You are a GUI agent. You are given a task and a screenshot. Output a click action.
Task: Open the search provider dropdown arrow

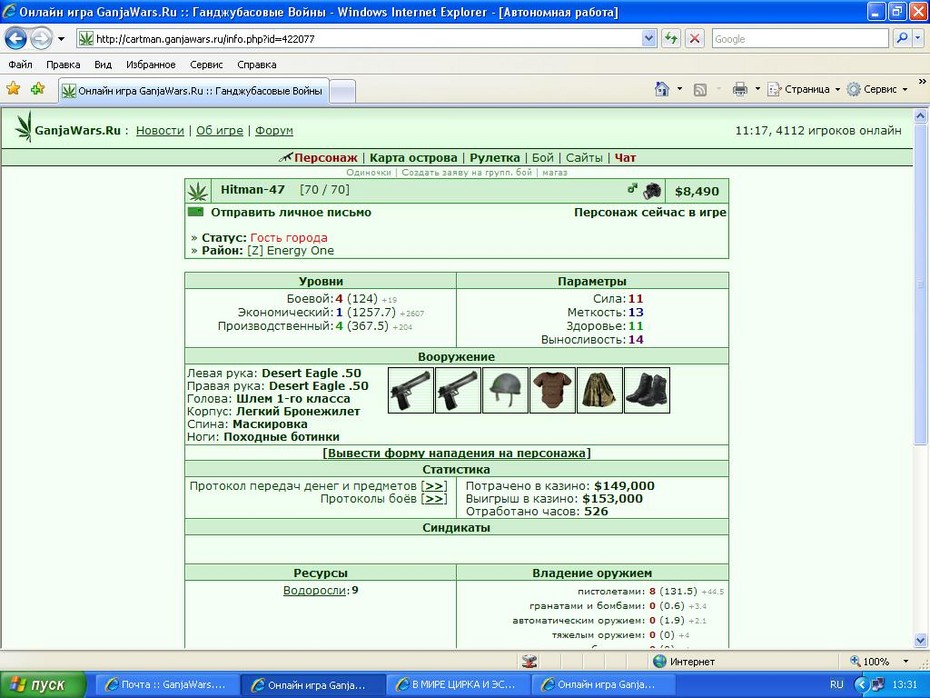918,39
